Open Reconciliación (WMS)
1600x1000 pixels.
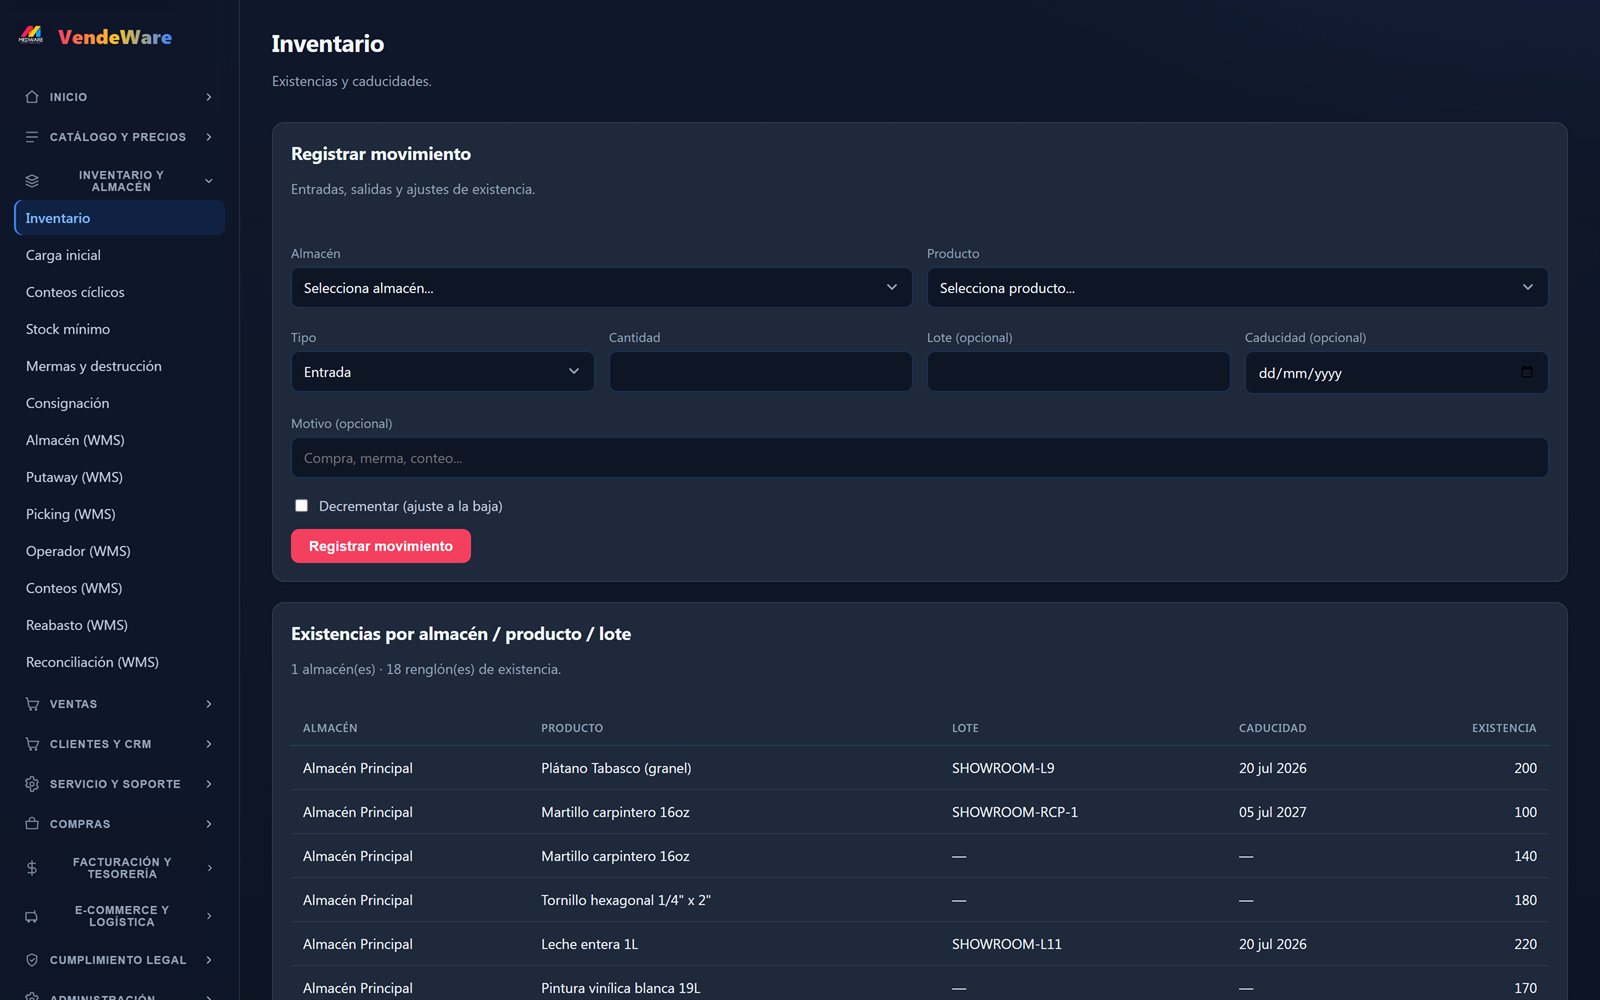coord(119,662)
